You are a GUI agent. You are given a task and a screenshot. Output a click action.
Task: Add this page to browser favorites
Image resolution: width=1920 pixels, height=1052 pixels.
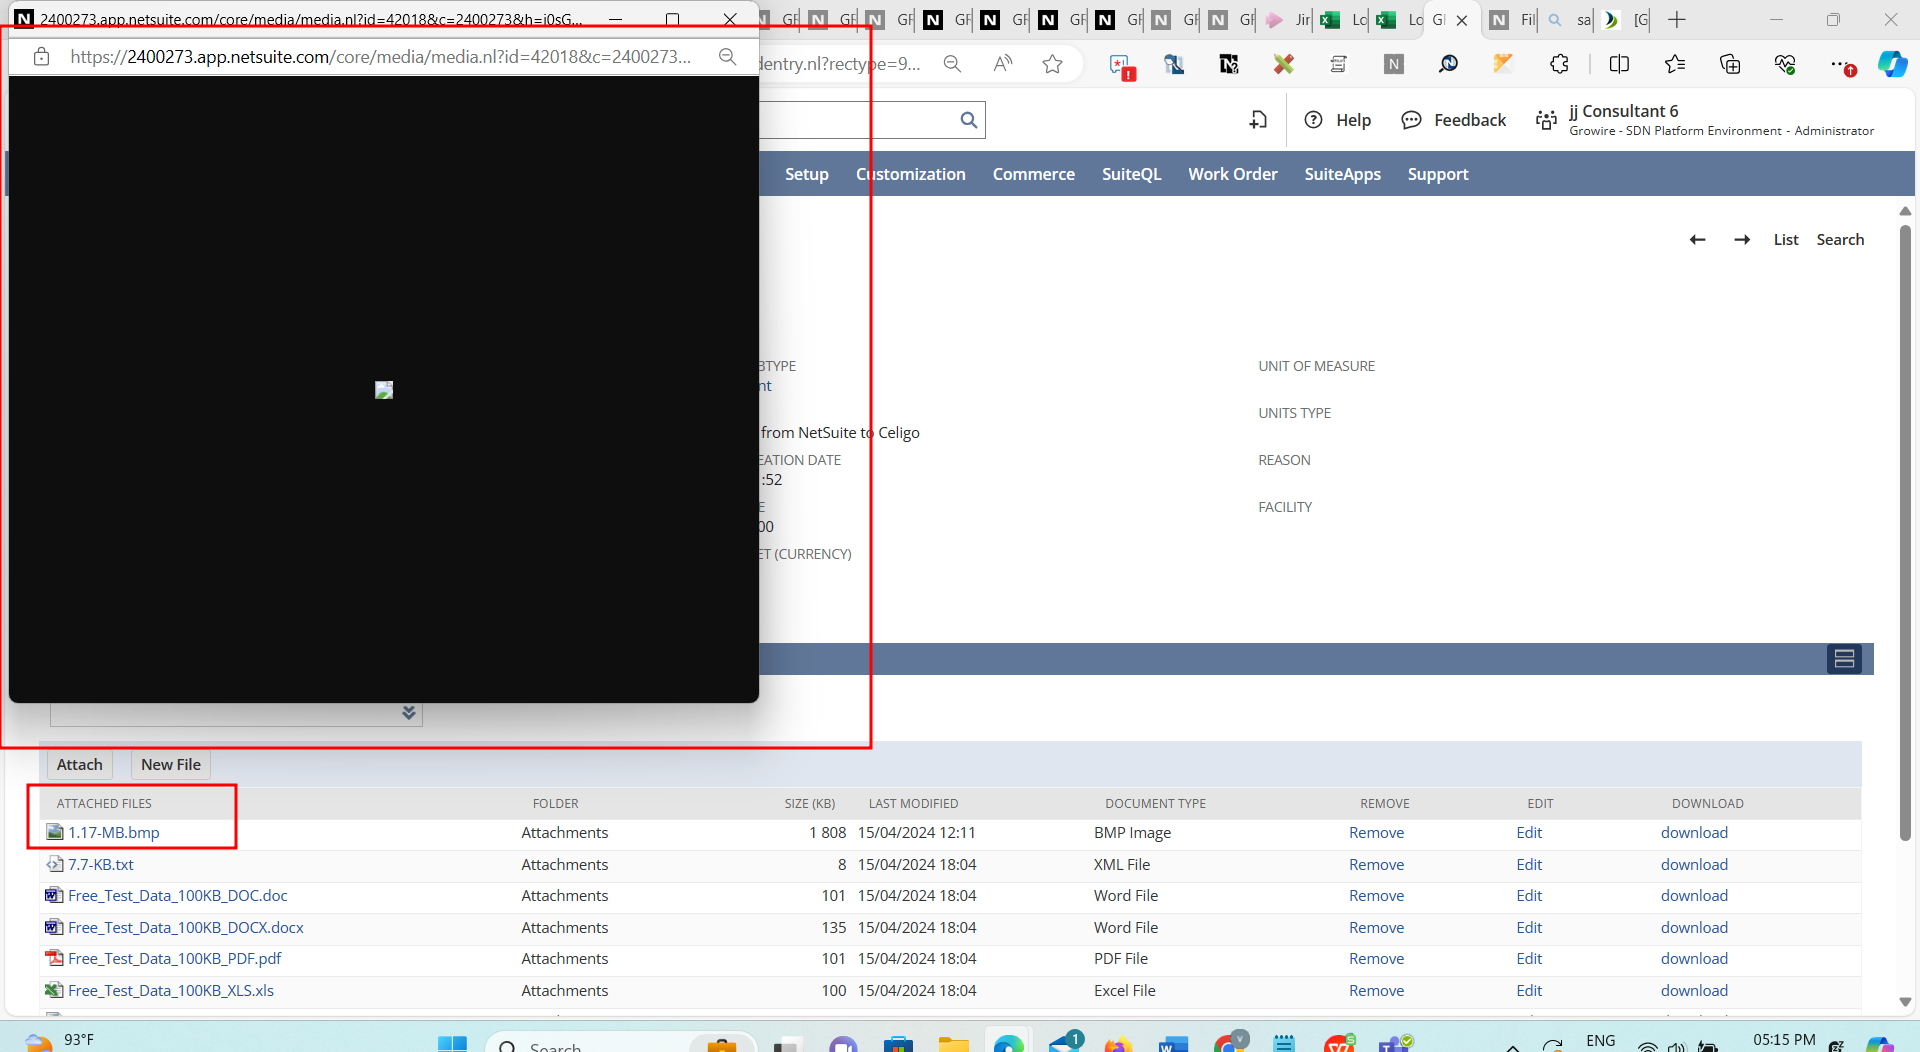[1052, 64]
